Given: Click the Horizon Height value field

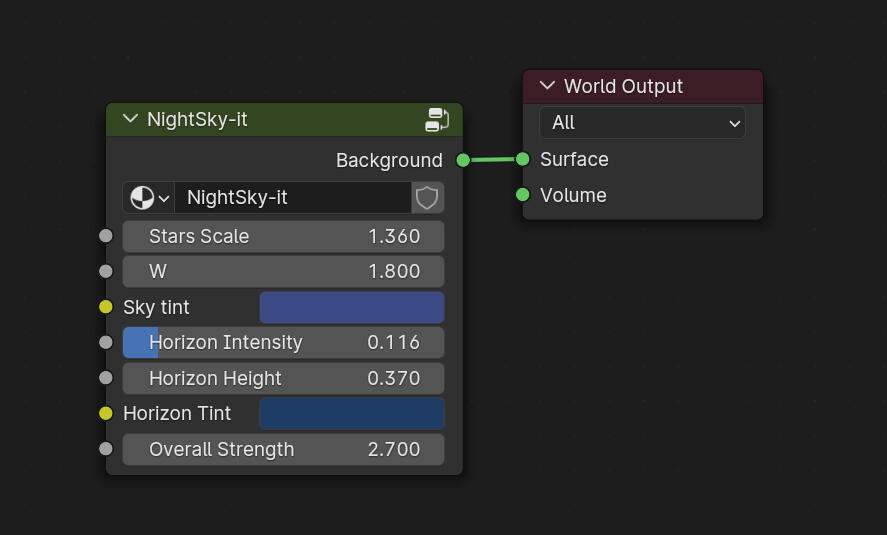Looking at the screenshot, I should [x=283, y=379].
